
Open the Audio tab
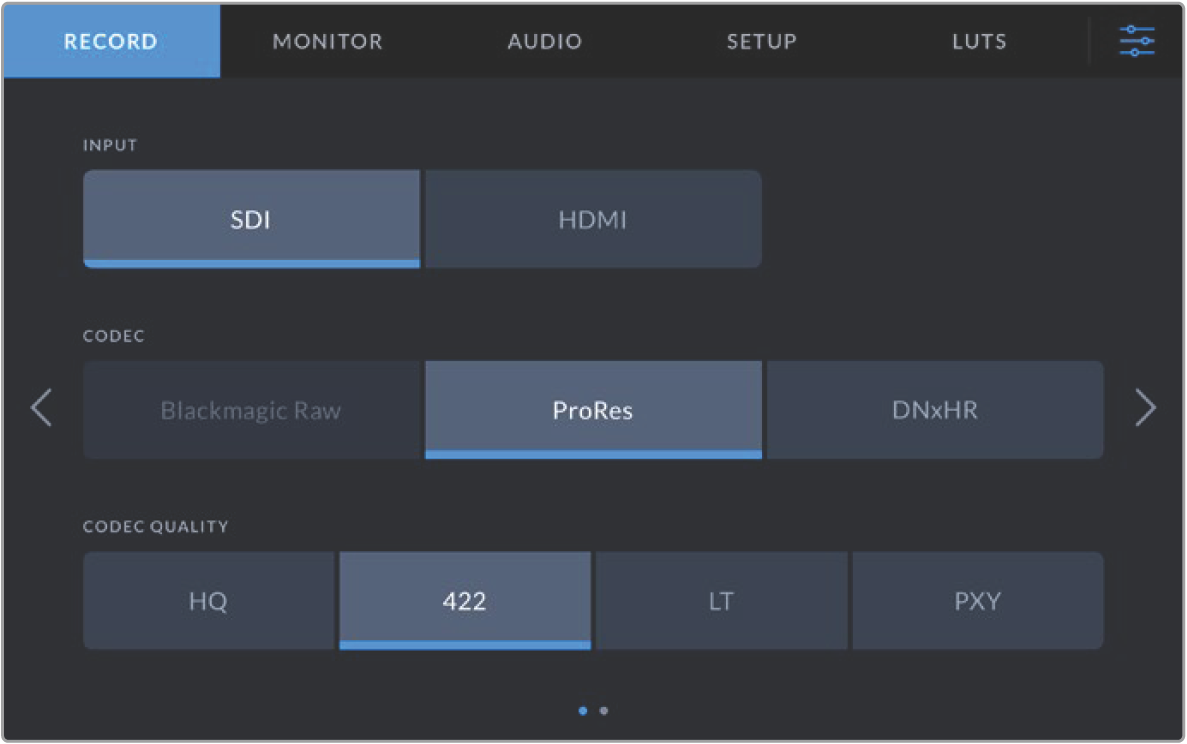point(545,41)
